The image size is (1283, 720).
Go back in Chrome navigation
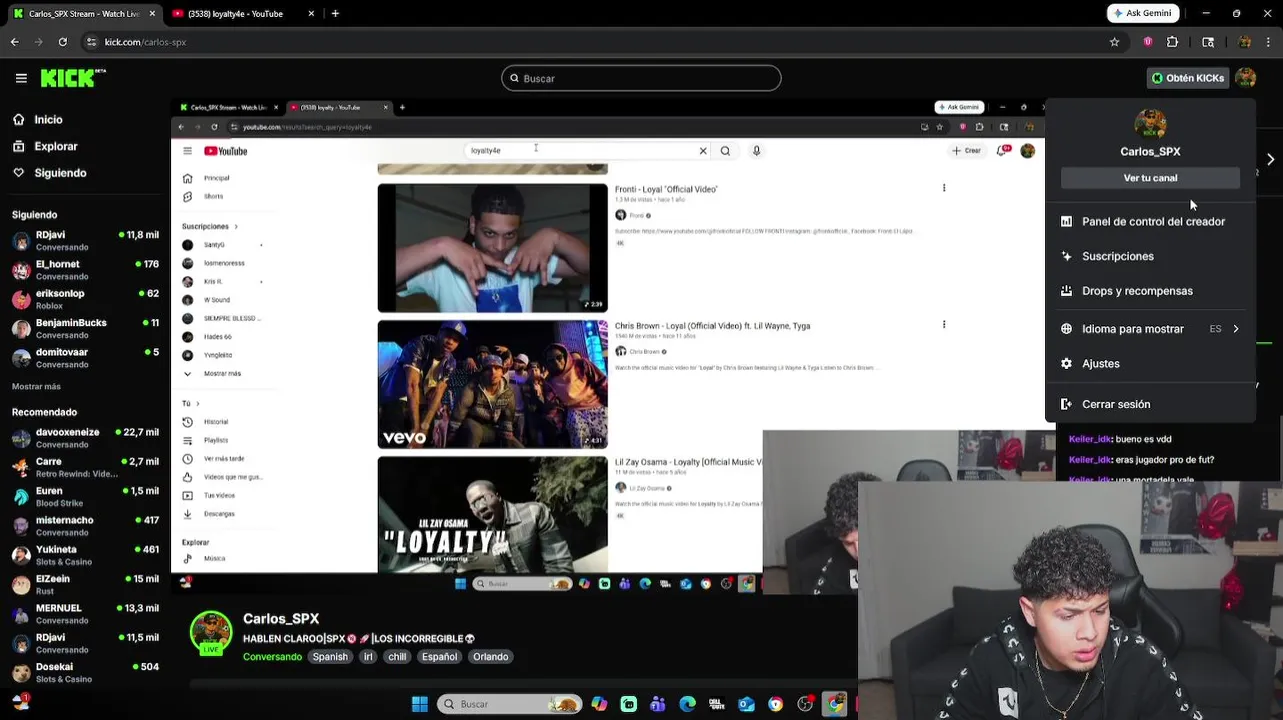click(14, 42)
